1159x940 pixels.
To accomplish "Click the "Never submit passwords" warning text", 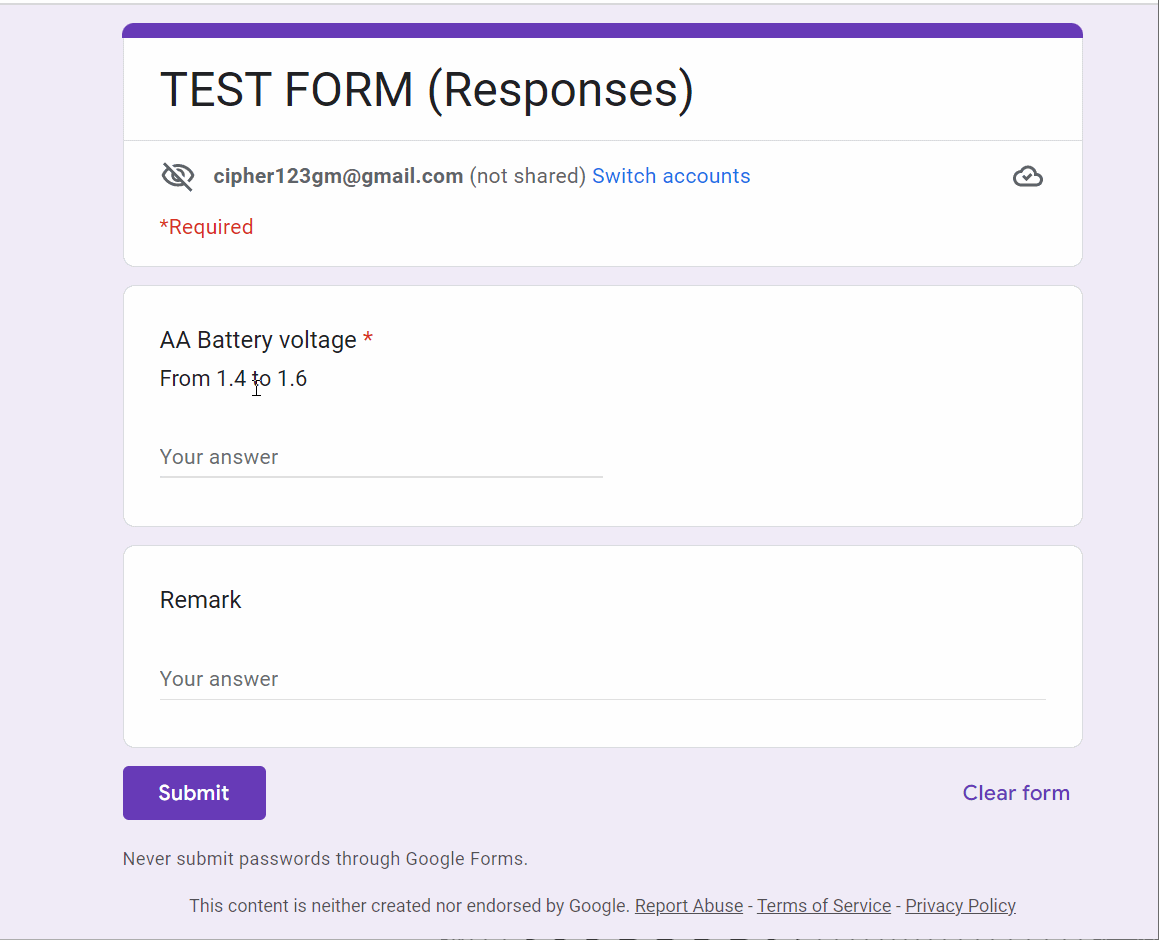I will [325, 859].
